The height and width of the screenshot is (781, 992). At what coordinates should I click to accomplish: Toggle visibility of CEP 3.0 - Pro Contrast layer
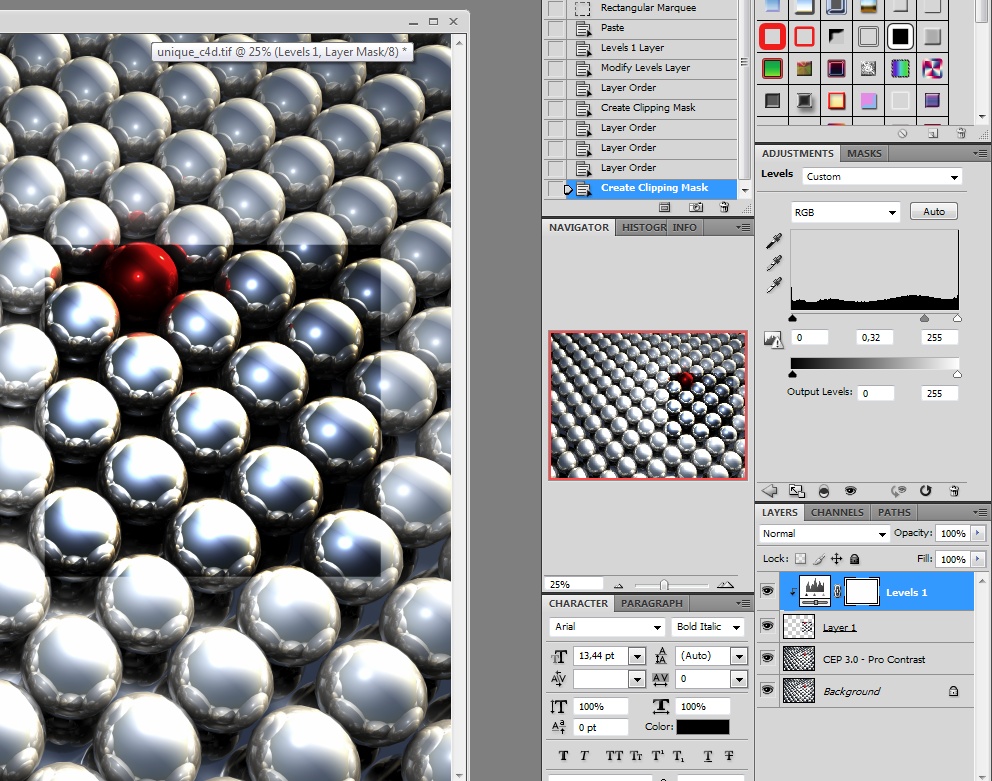point(767,658)
